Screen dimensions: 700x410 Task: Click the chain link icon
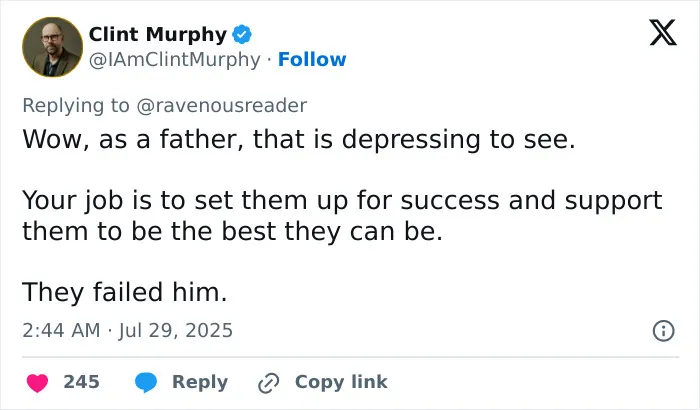(x=269, y=383)
